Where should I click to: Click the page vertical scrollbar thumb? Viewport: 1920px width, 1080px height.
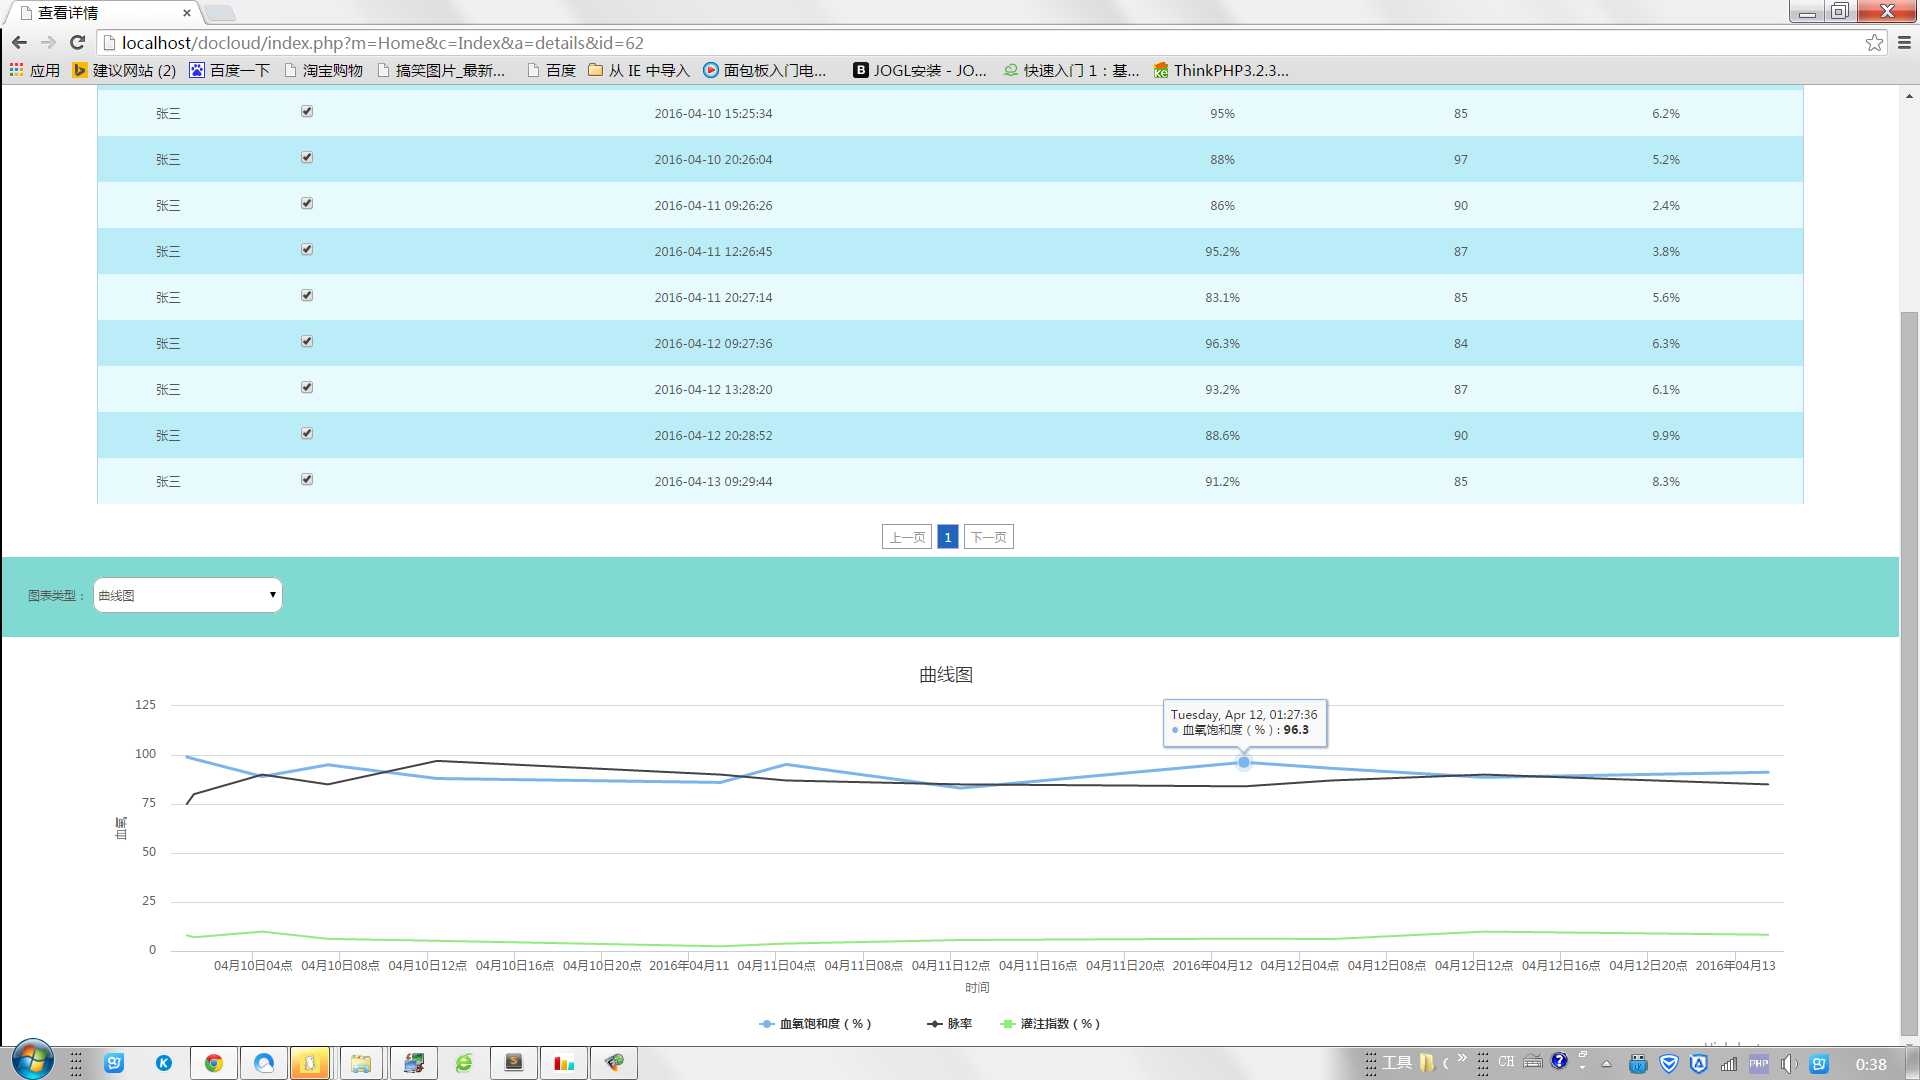coord(1909,675)
